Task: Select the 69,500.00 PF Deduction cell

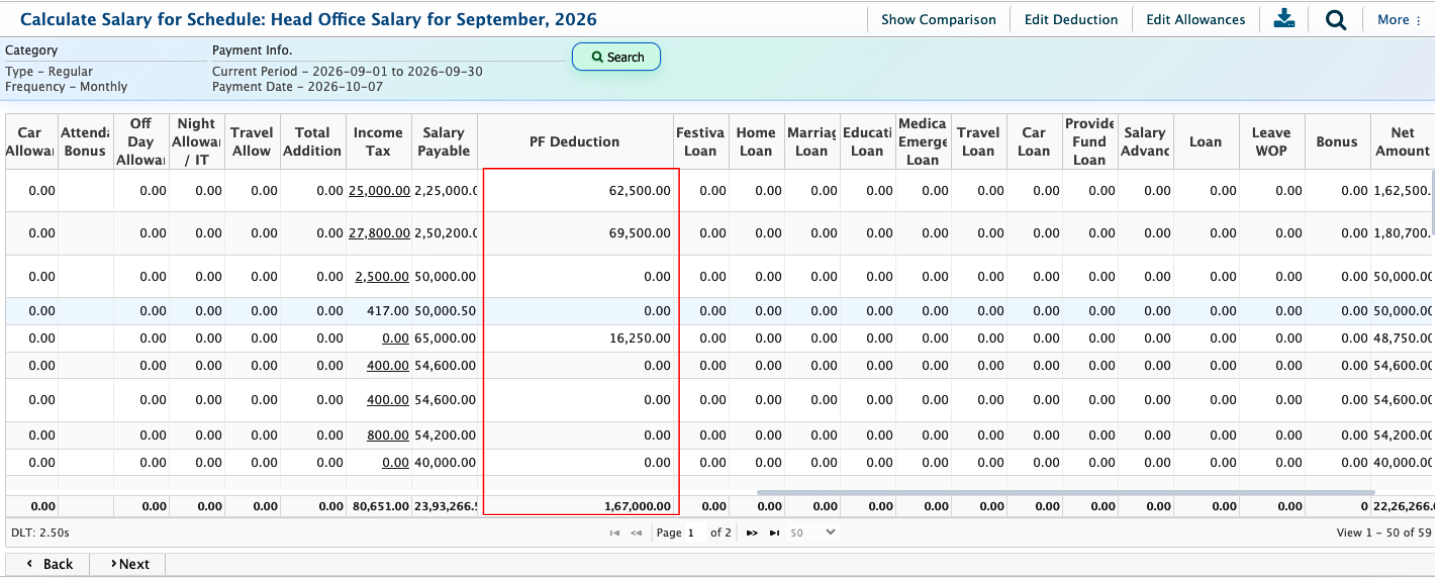Action: (x=575, y=233)
